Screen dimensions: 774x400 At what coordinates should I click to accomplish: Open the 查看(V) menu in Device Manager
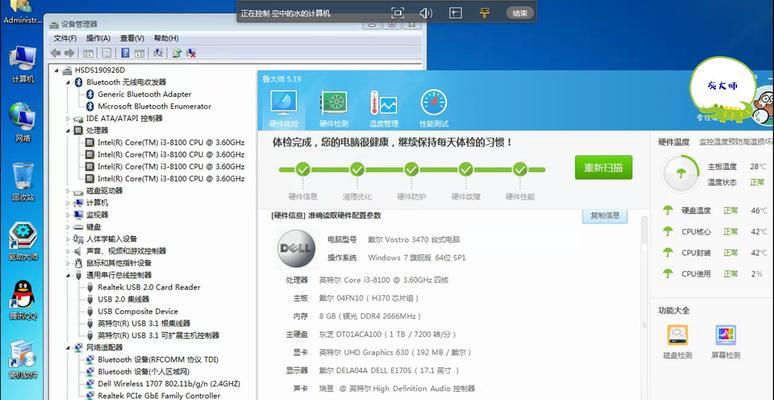pyautogui.click(x=132, y=38)
